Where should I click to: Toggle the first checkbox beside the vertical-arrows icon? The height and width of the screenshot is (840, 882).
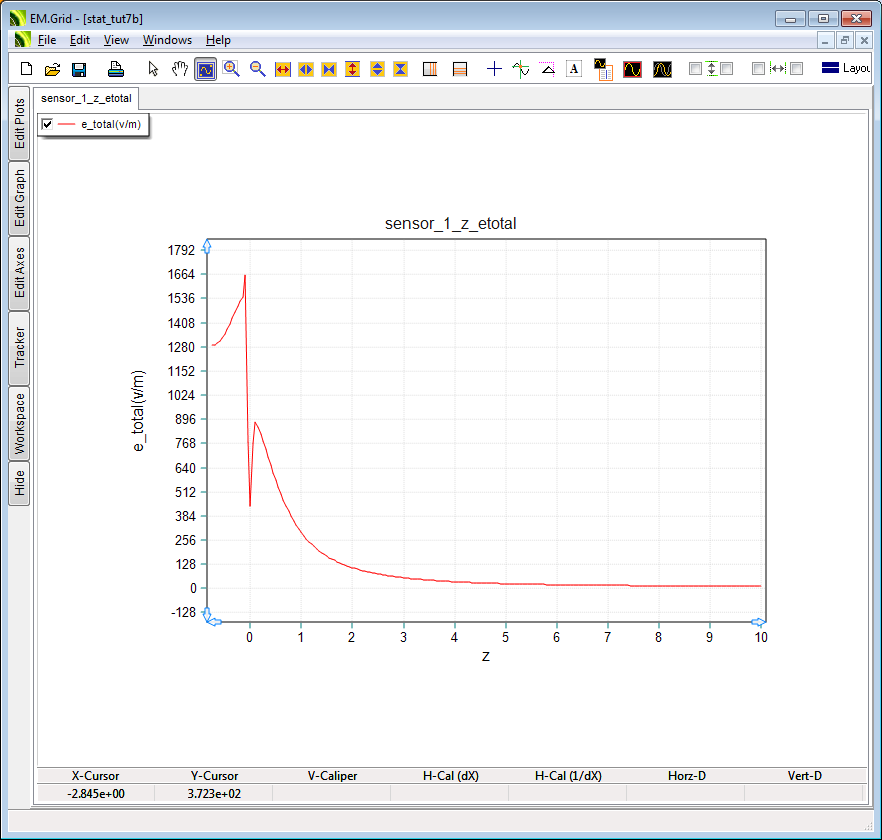pos(695,69)
